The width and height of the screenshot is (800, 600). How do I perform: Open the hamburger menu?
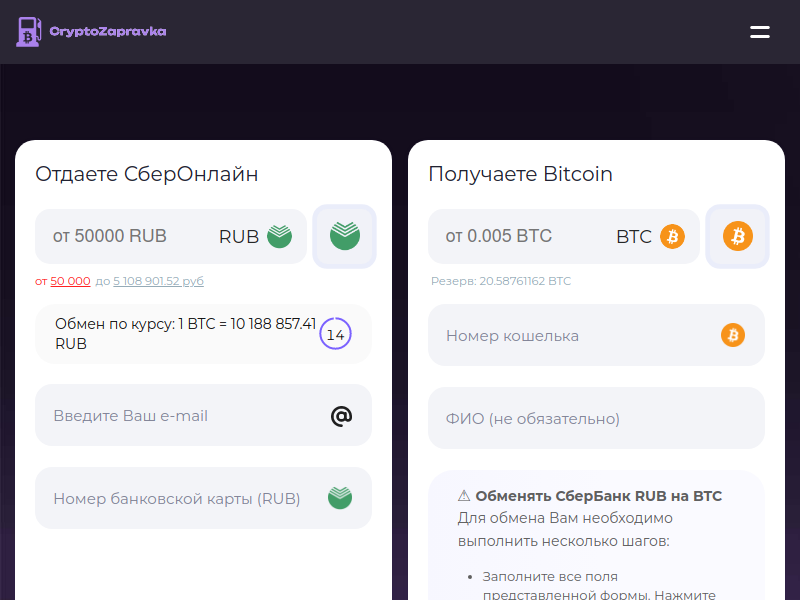tap(760, 32)
